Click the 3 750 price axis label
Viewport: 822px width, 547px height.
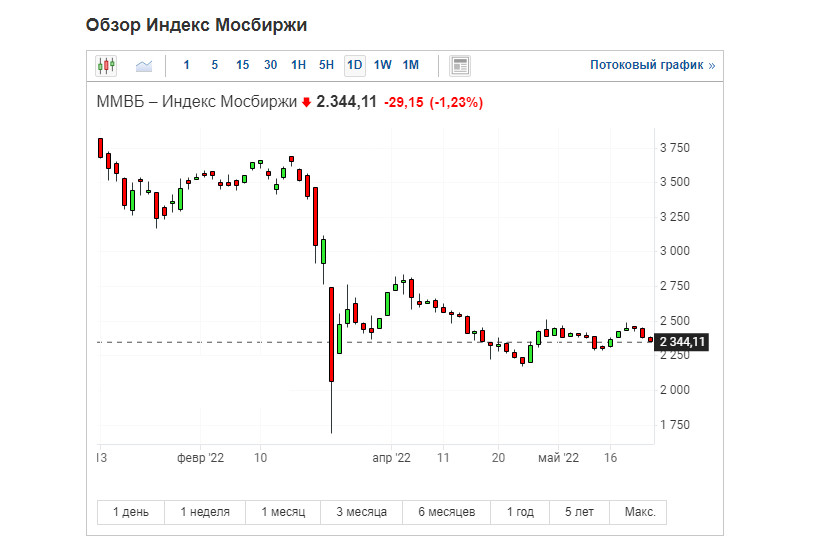[675, 148]
